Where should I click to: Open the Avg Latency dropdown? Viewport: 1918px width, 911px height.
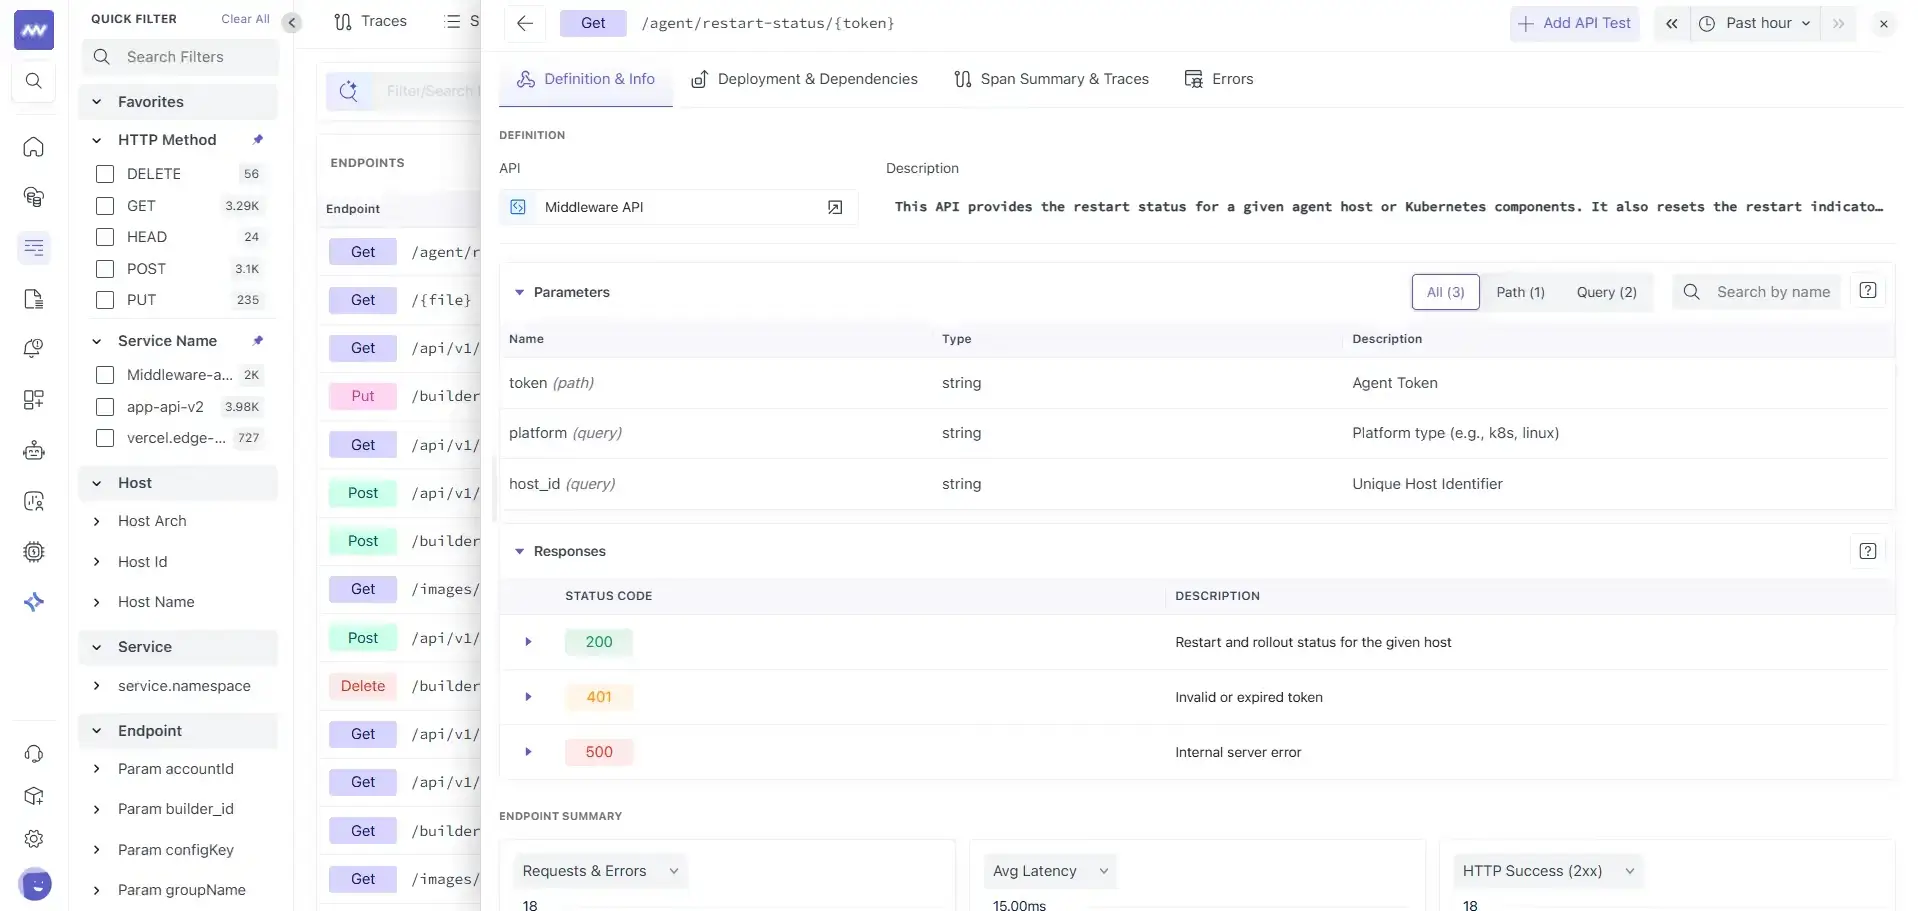pyautogui.click(x=1050, y=871)
